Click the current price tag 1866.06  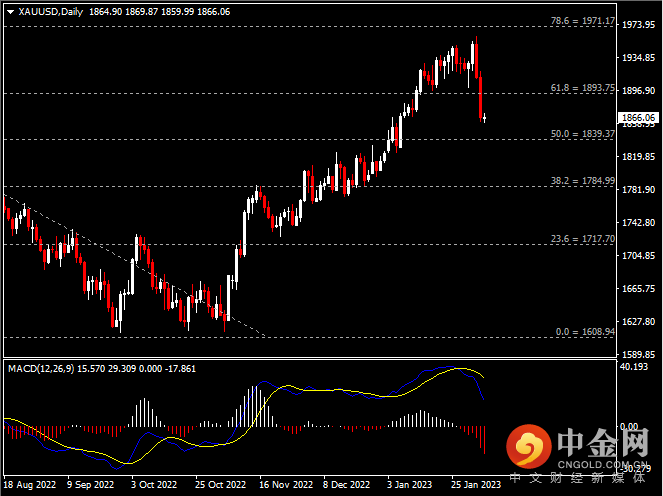pyautogui.click(x=636, y=117)
